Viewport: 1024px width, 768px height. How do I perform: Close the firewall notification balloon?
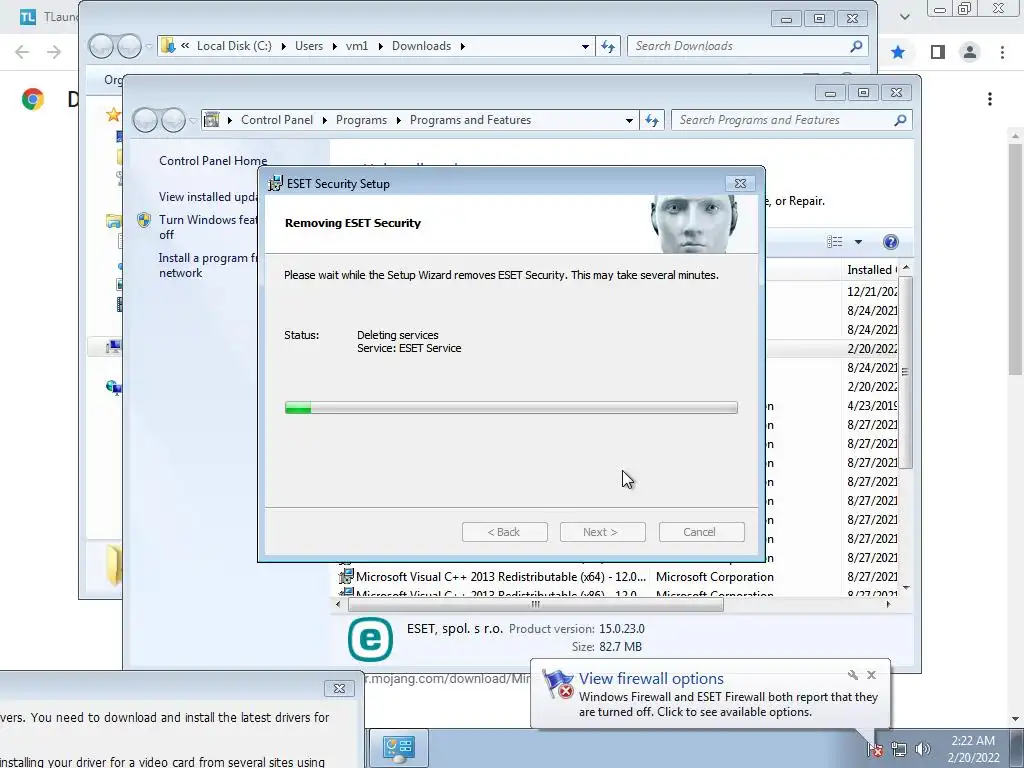(x=872, y=675)
